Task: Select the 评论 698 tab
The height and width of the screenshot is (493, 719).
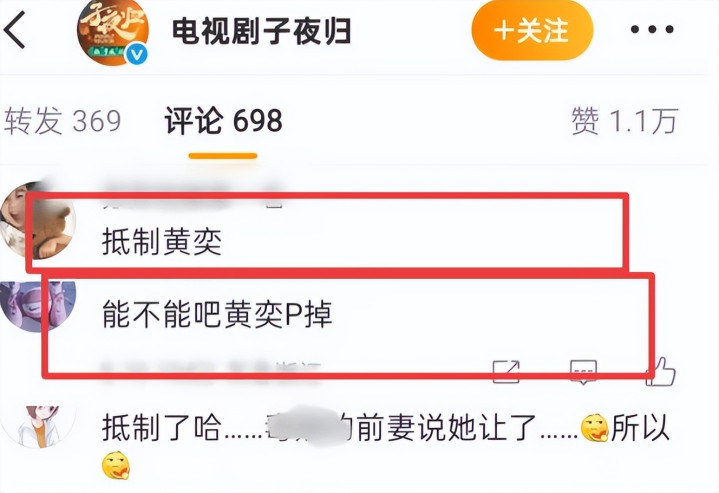Action: (x=223, y=121)
